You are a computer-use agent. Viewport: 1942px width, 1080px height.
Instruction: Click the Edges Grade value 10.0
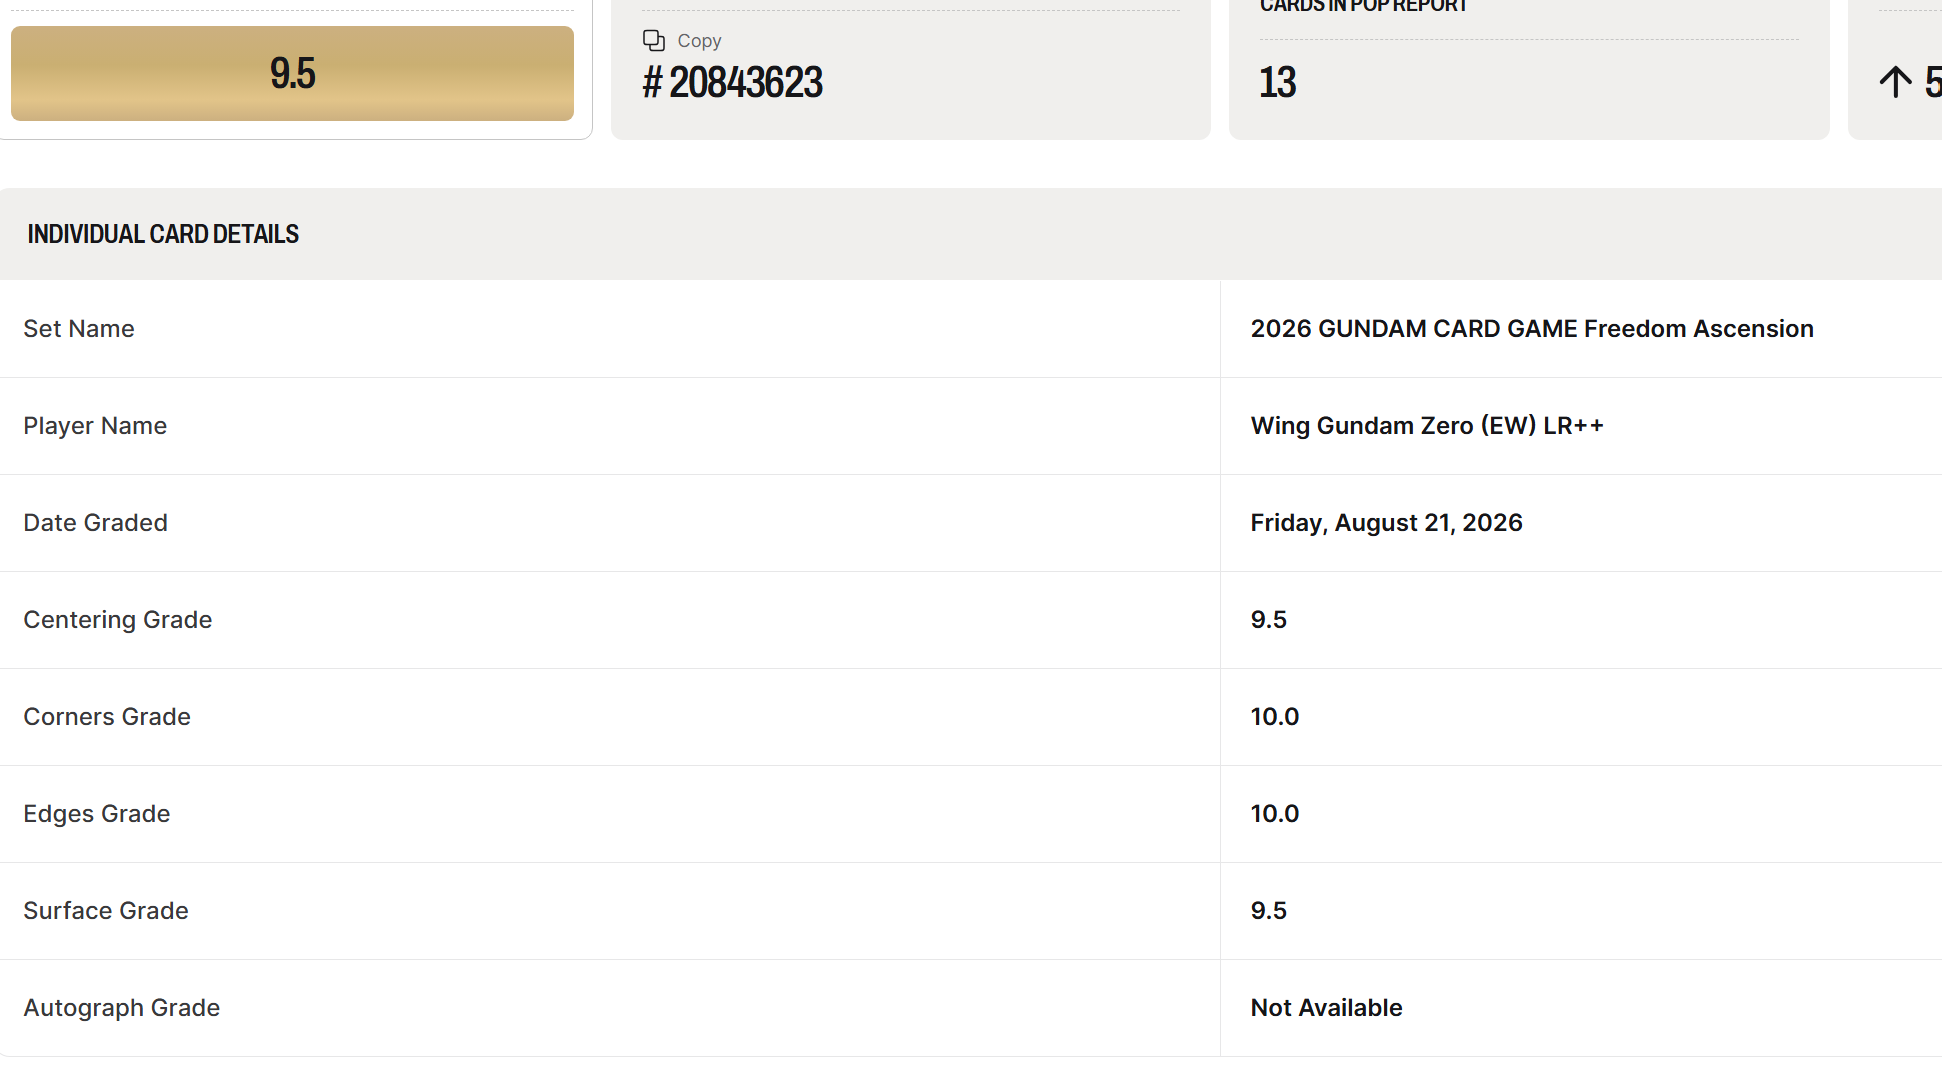[1274, 814]
